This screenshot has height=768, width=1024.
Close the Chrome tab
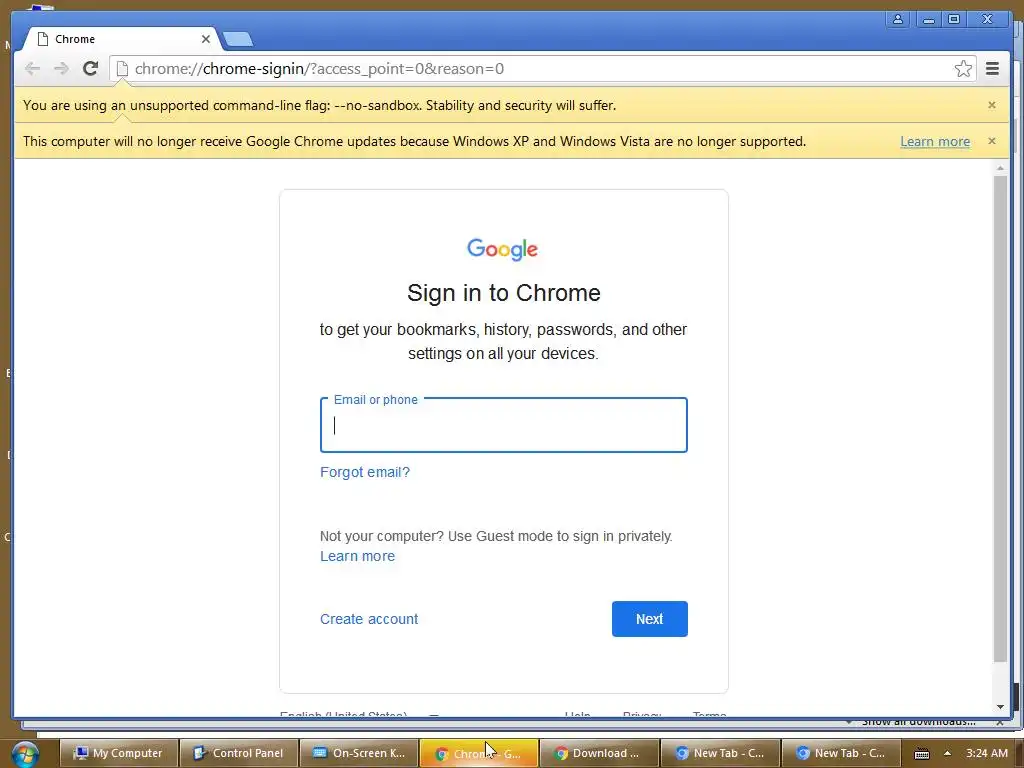206,39
